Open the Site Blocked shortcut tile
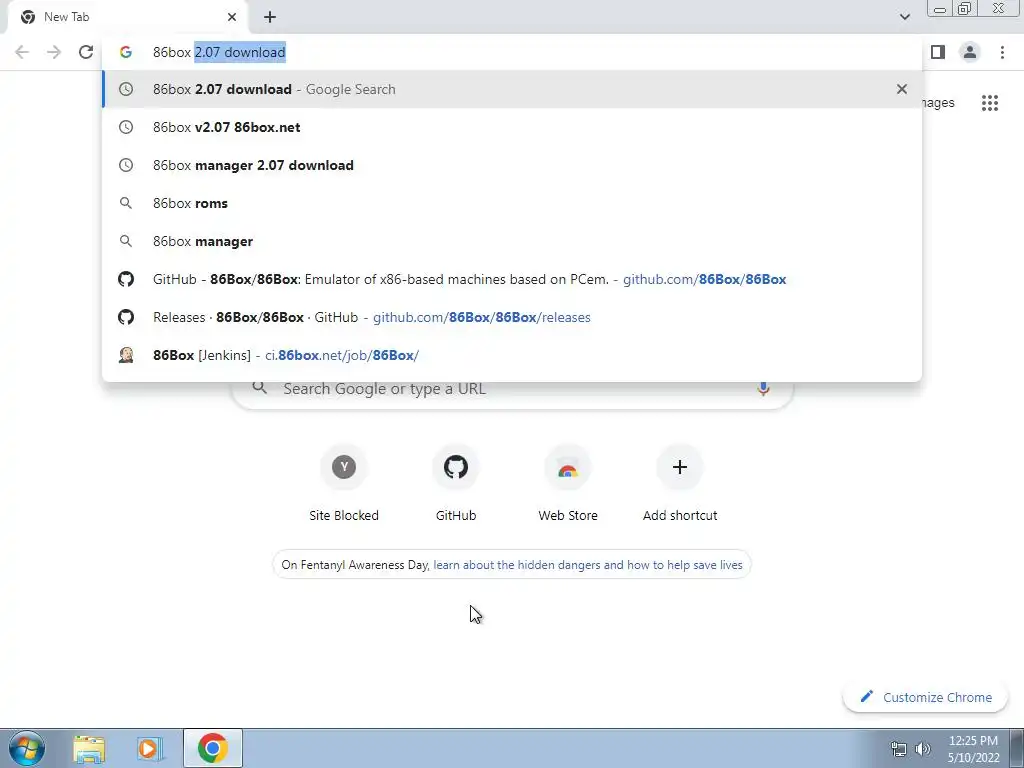1024x768 pixels. point(344,484)
